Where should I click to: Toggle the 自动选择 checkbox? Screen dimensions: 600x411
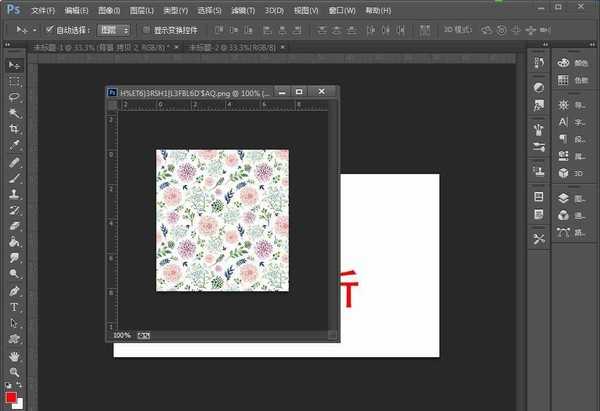50,30
